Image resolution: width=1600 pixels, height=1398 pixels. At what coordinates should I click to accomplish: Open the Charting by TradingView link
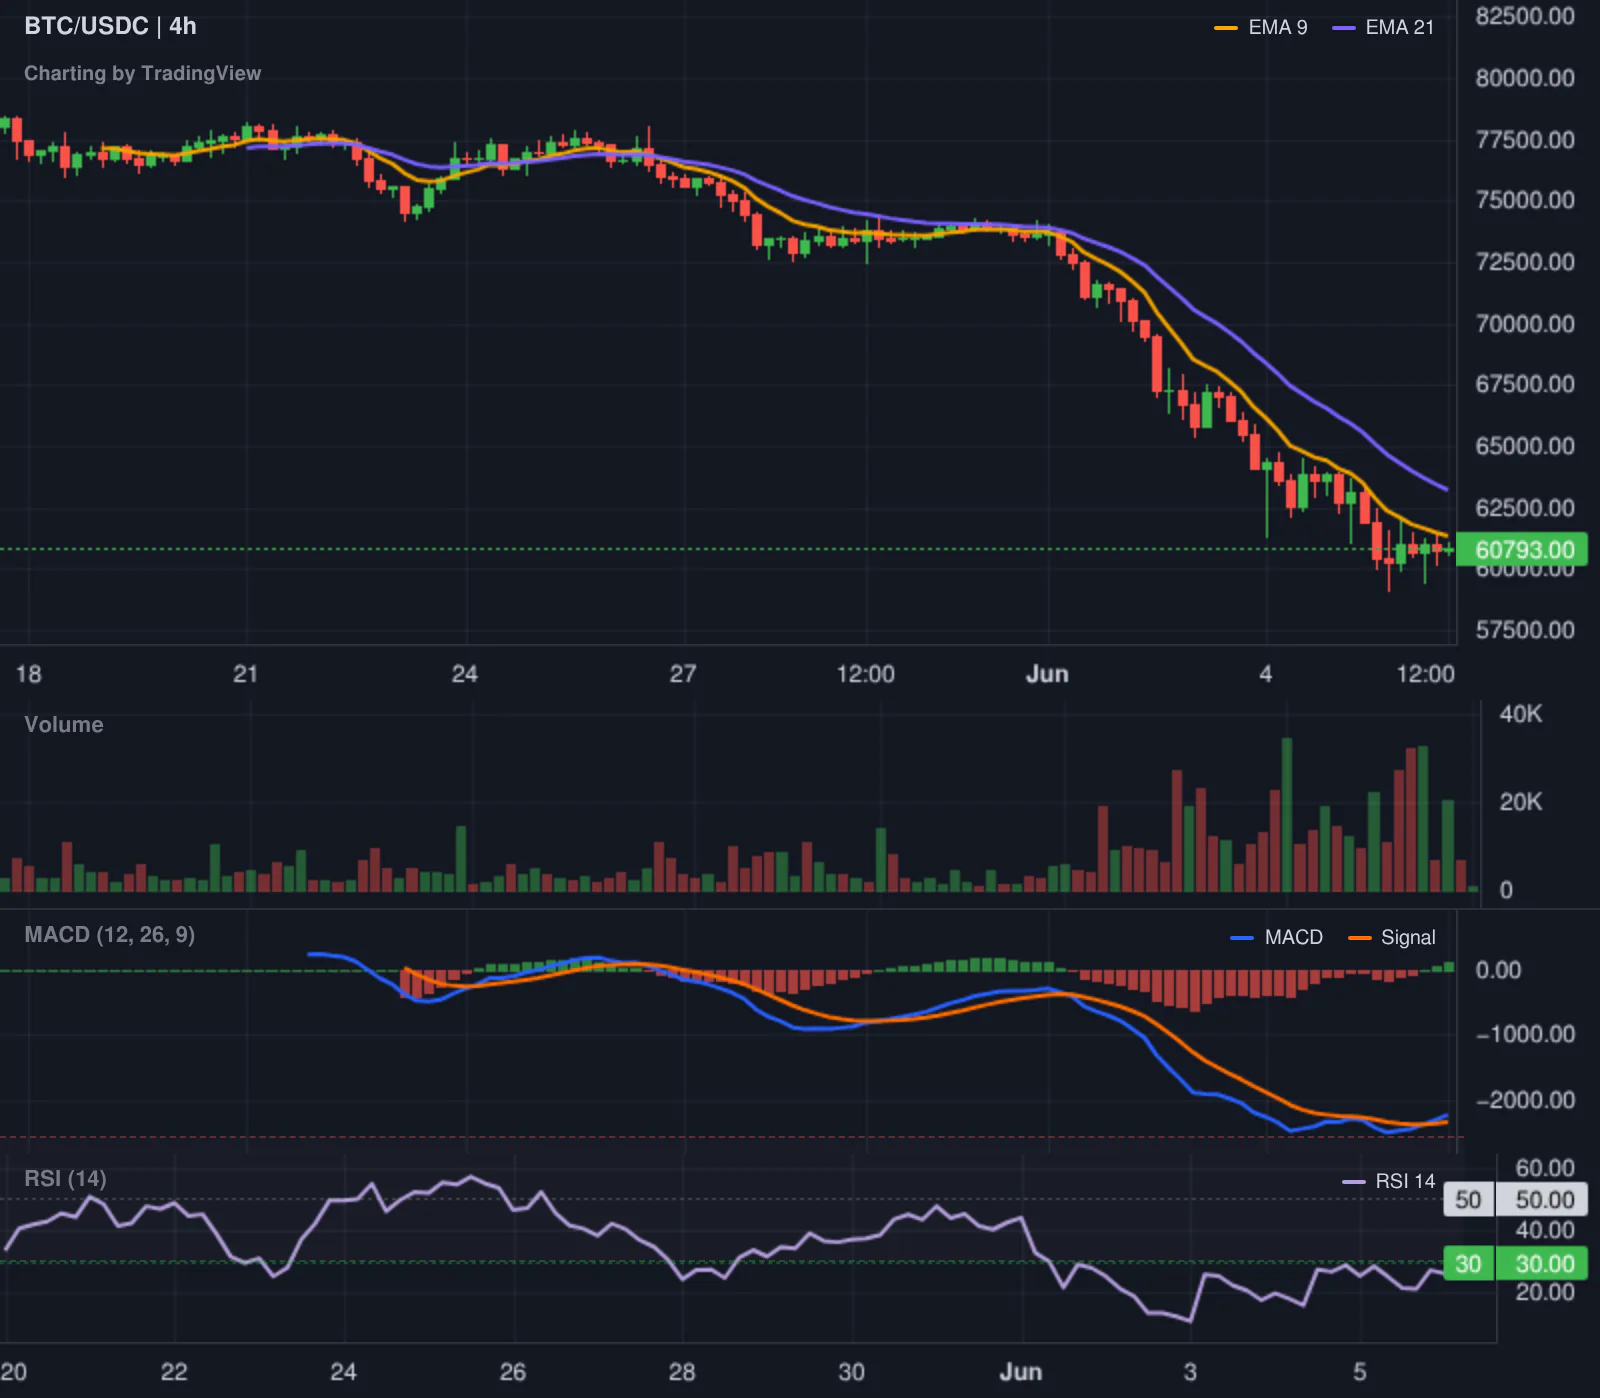(x=142, y=73)
